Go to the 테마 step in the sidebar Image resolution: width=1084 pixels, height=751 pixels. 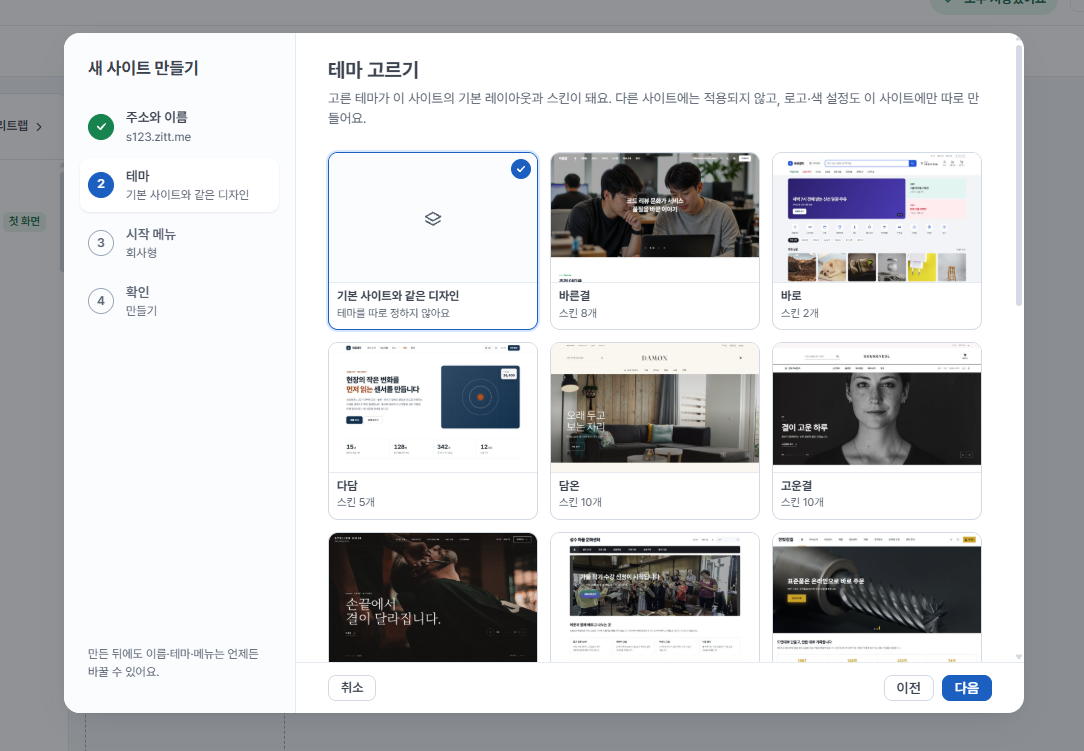tap(179, 185)
